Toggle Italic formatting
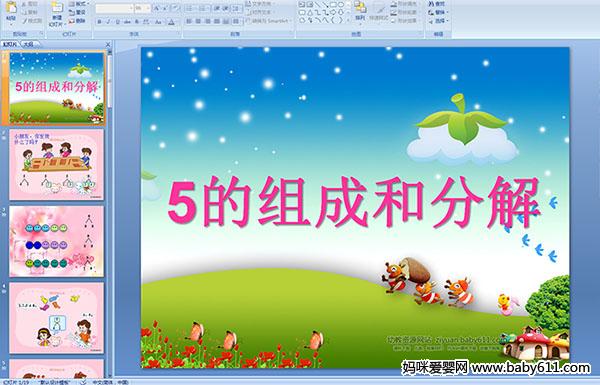 coord(108,22)
